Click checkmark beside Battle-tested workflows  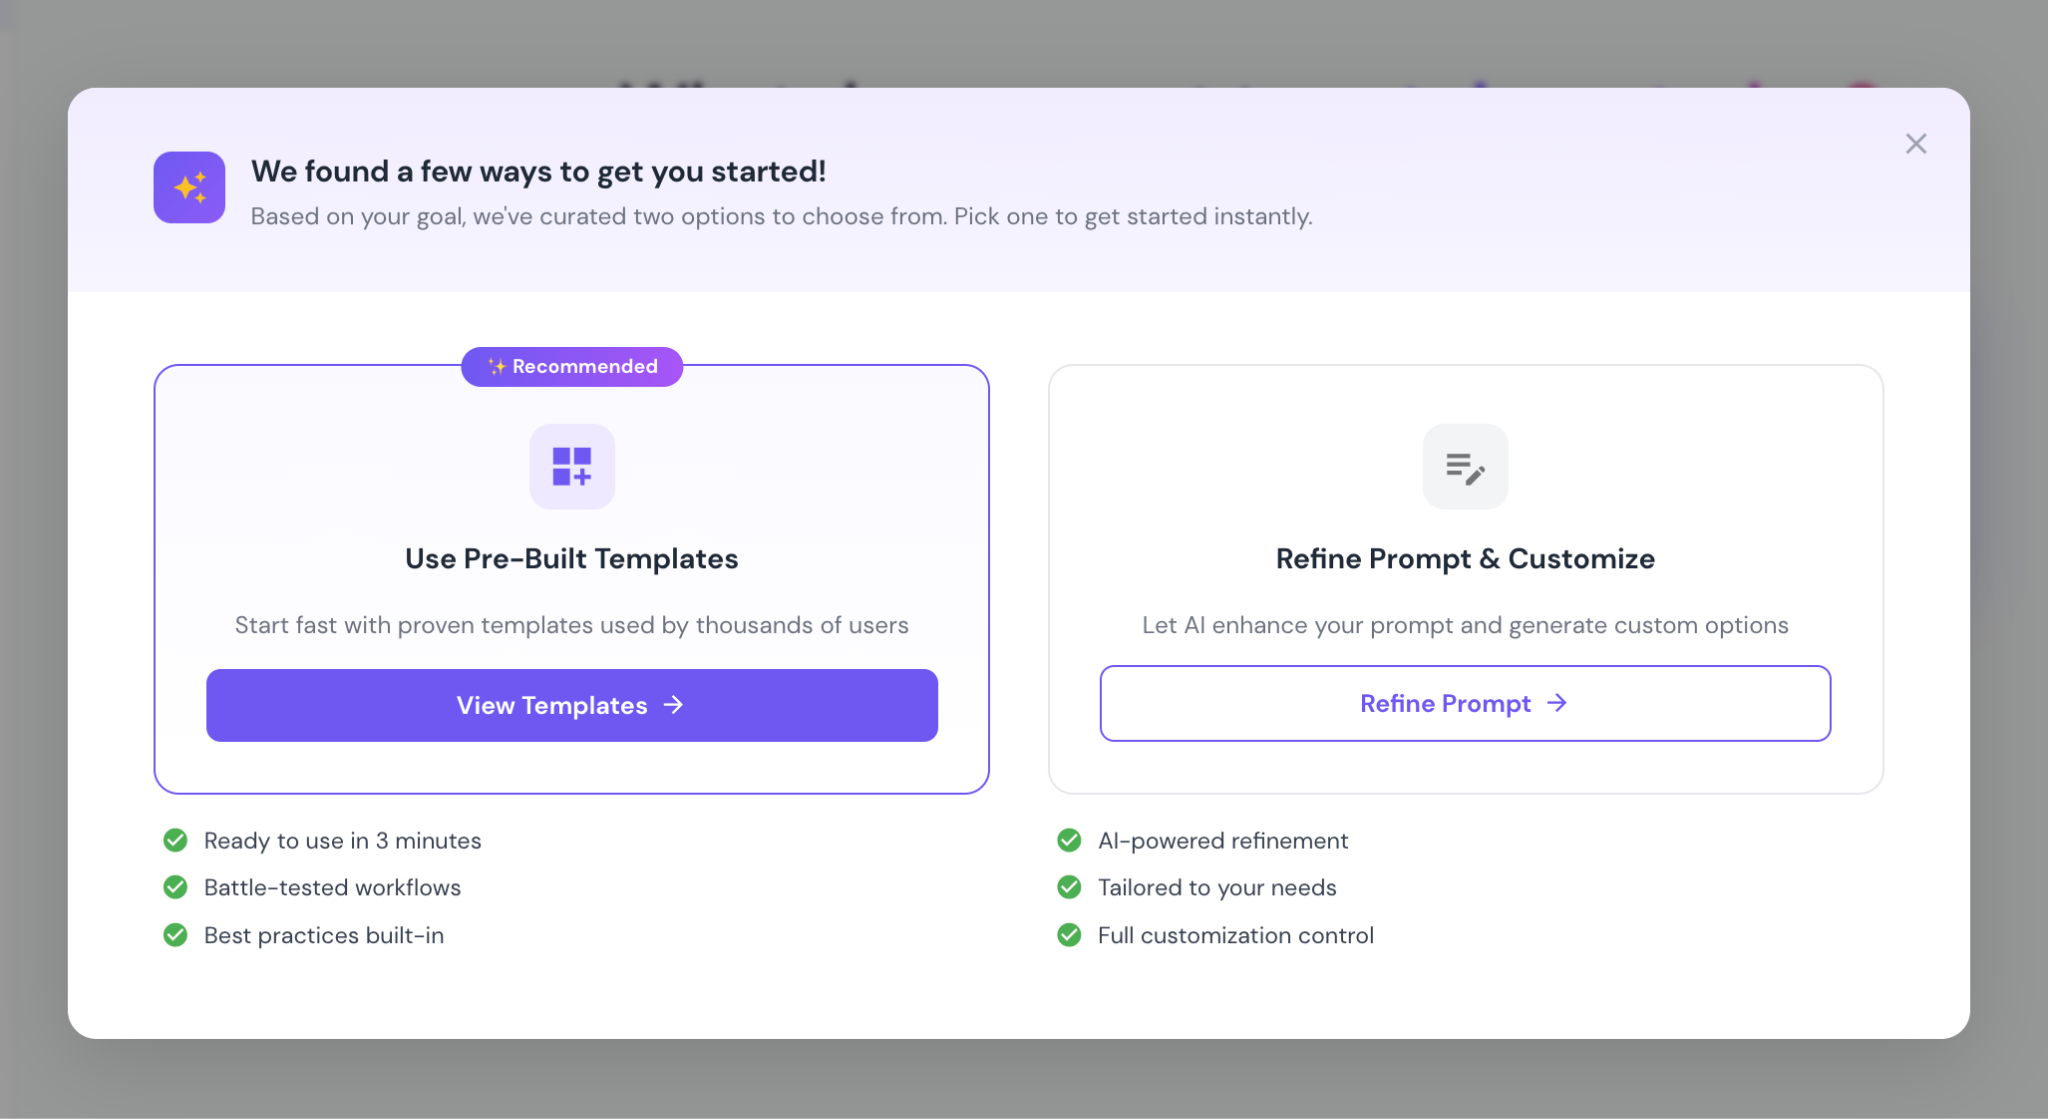(x=175, y=887)
